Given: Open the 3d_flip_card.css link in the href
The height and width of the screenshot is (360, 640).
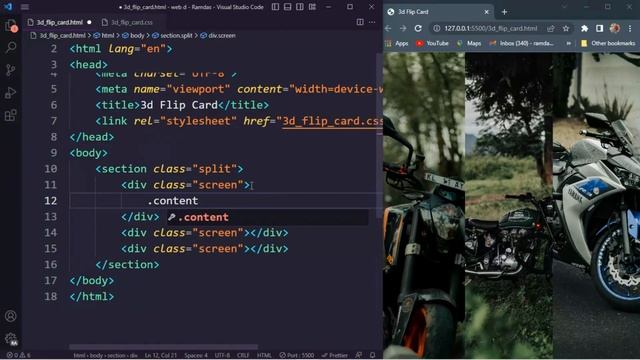Looking at the screenshot, I should coord(332,121).
